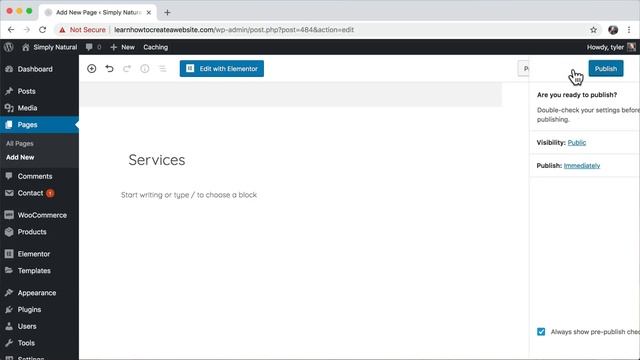Open block navigation list icon

(162, 69)
